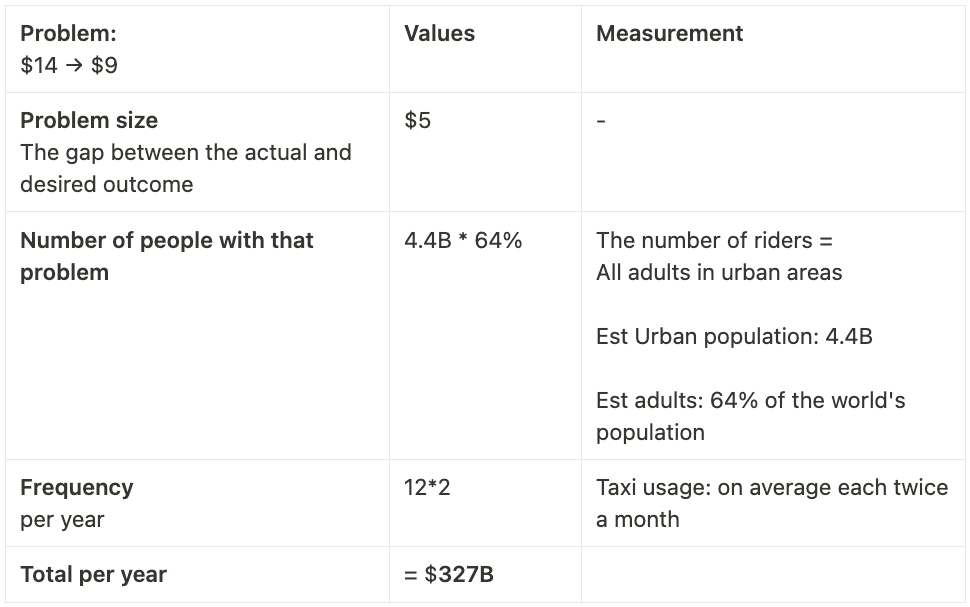Screen dimensions: 970x607
Task: Click the "Measurement" column header
Action: click(669, 33)
